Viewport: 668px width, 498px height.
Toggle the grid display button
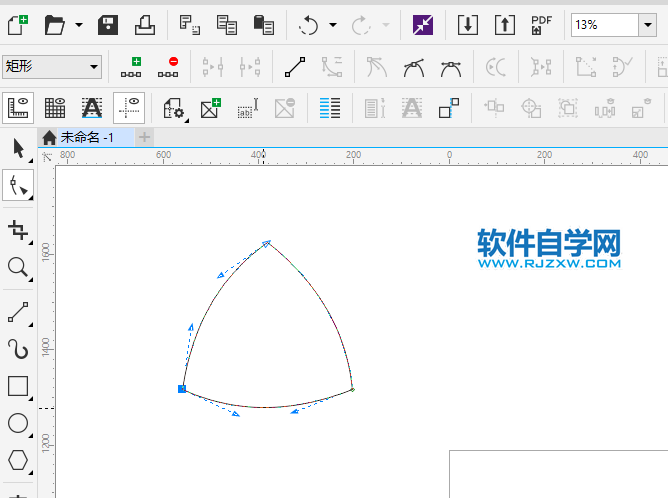[x=55, y=107]
